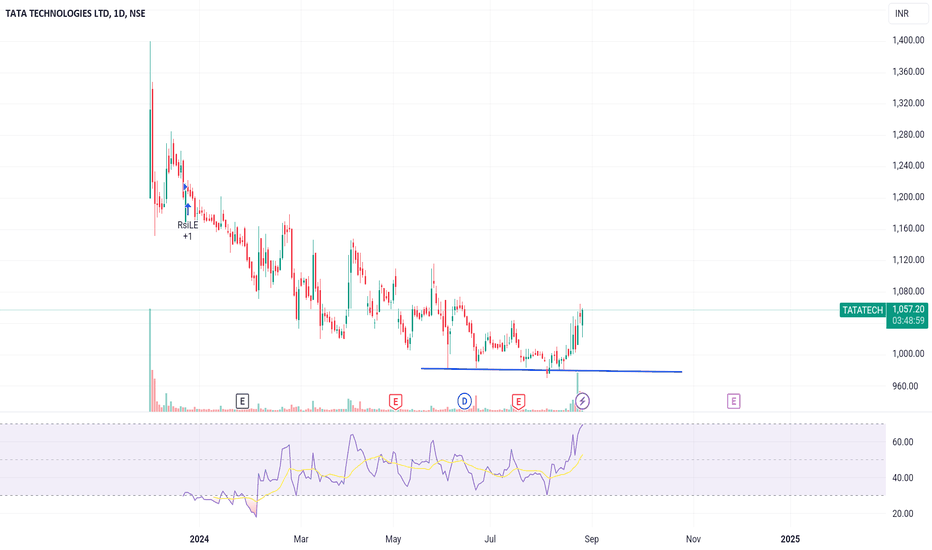Click the purple lightning event marker
The height and width of the screenshot is (550, 932).
(x=582, y=401)
